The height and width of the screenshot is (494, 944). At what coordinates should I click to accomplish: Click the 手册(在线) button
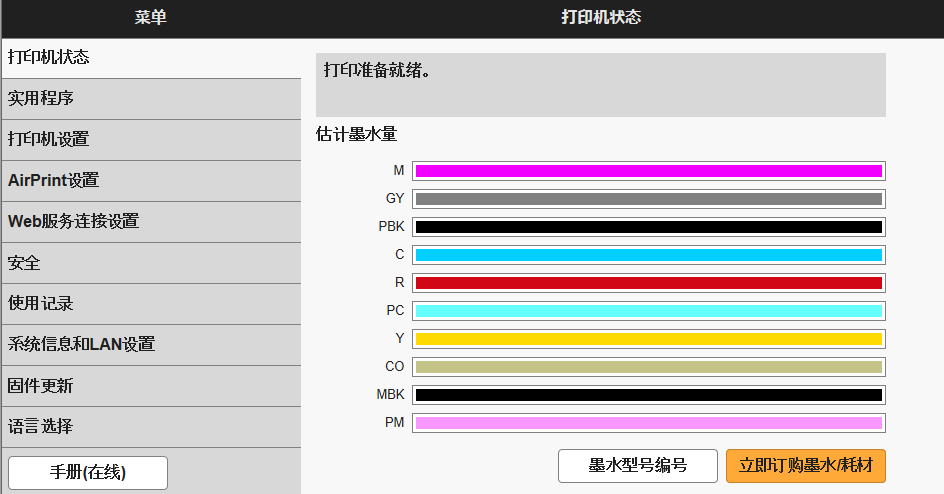click(x=88, y=472)
